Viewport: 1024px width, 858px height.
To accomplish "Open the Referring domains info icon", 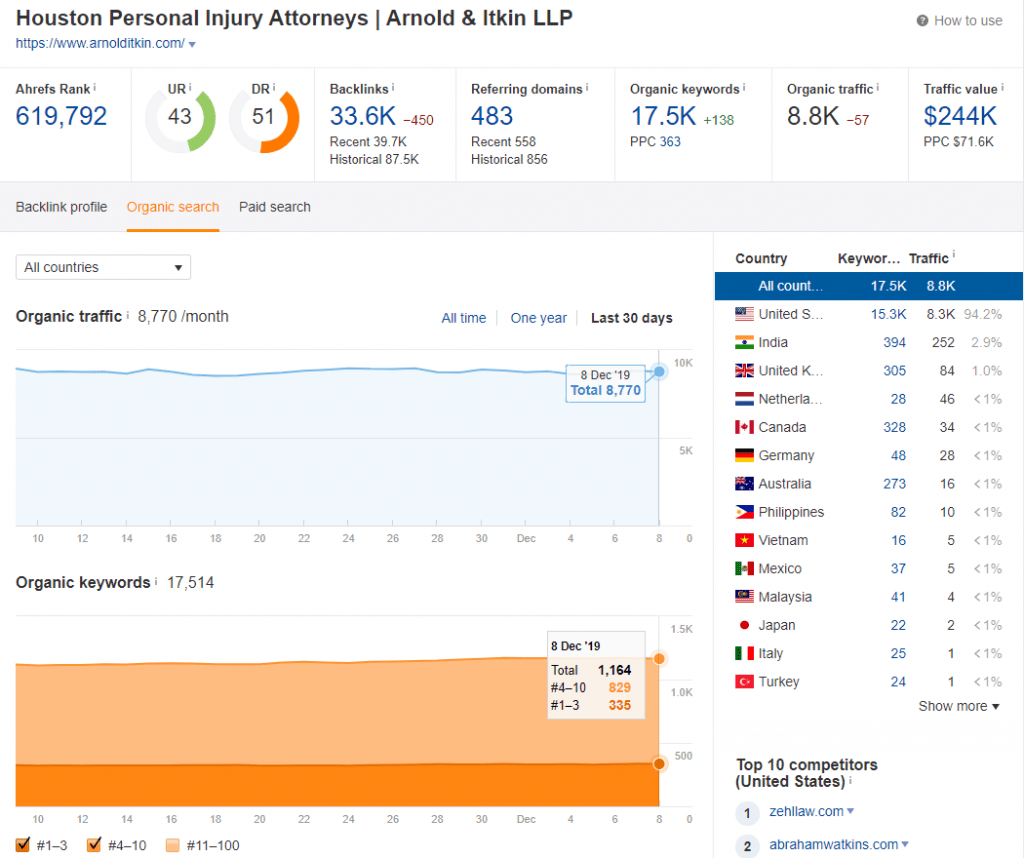I will 586,87.
